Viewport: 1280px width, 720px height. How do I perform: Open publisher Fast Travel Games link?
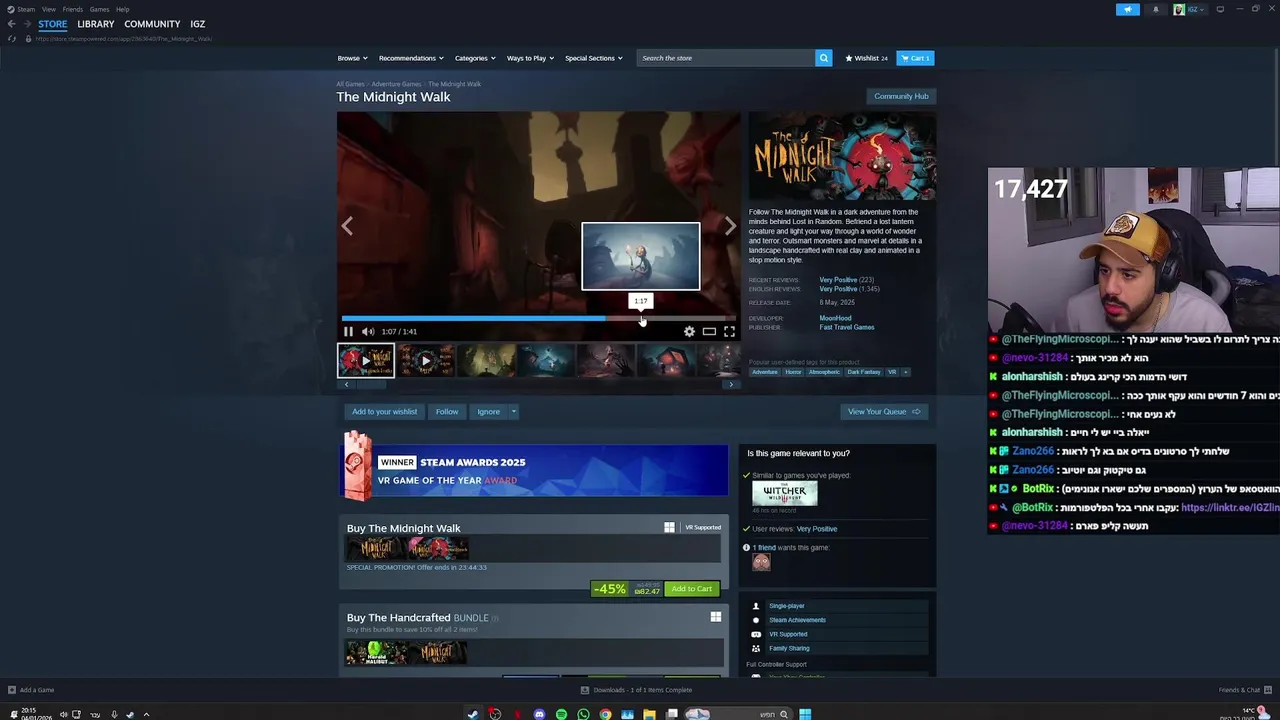click(847, 327)
